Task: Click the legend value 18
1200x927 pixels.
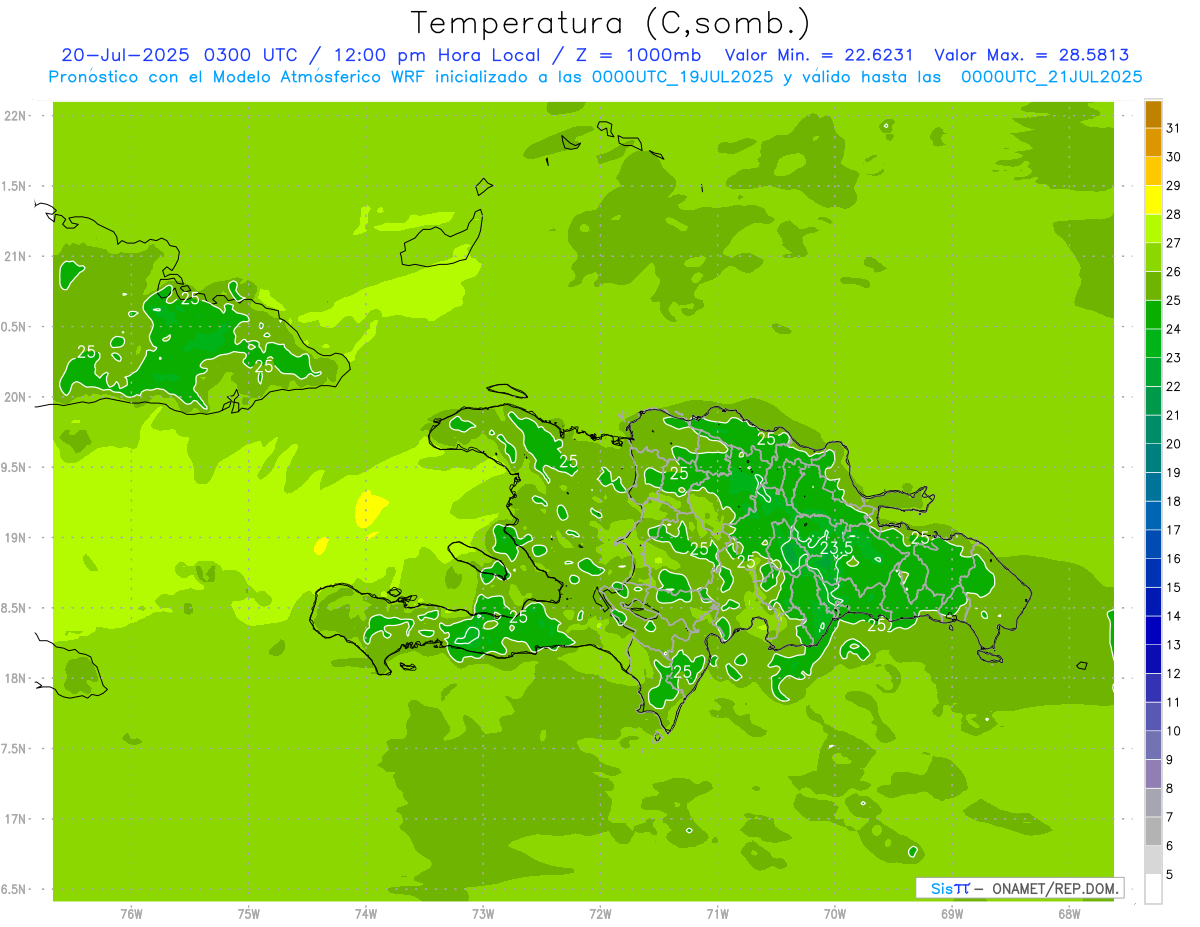Action: click(1173, 501)
